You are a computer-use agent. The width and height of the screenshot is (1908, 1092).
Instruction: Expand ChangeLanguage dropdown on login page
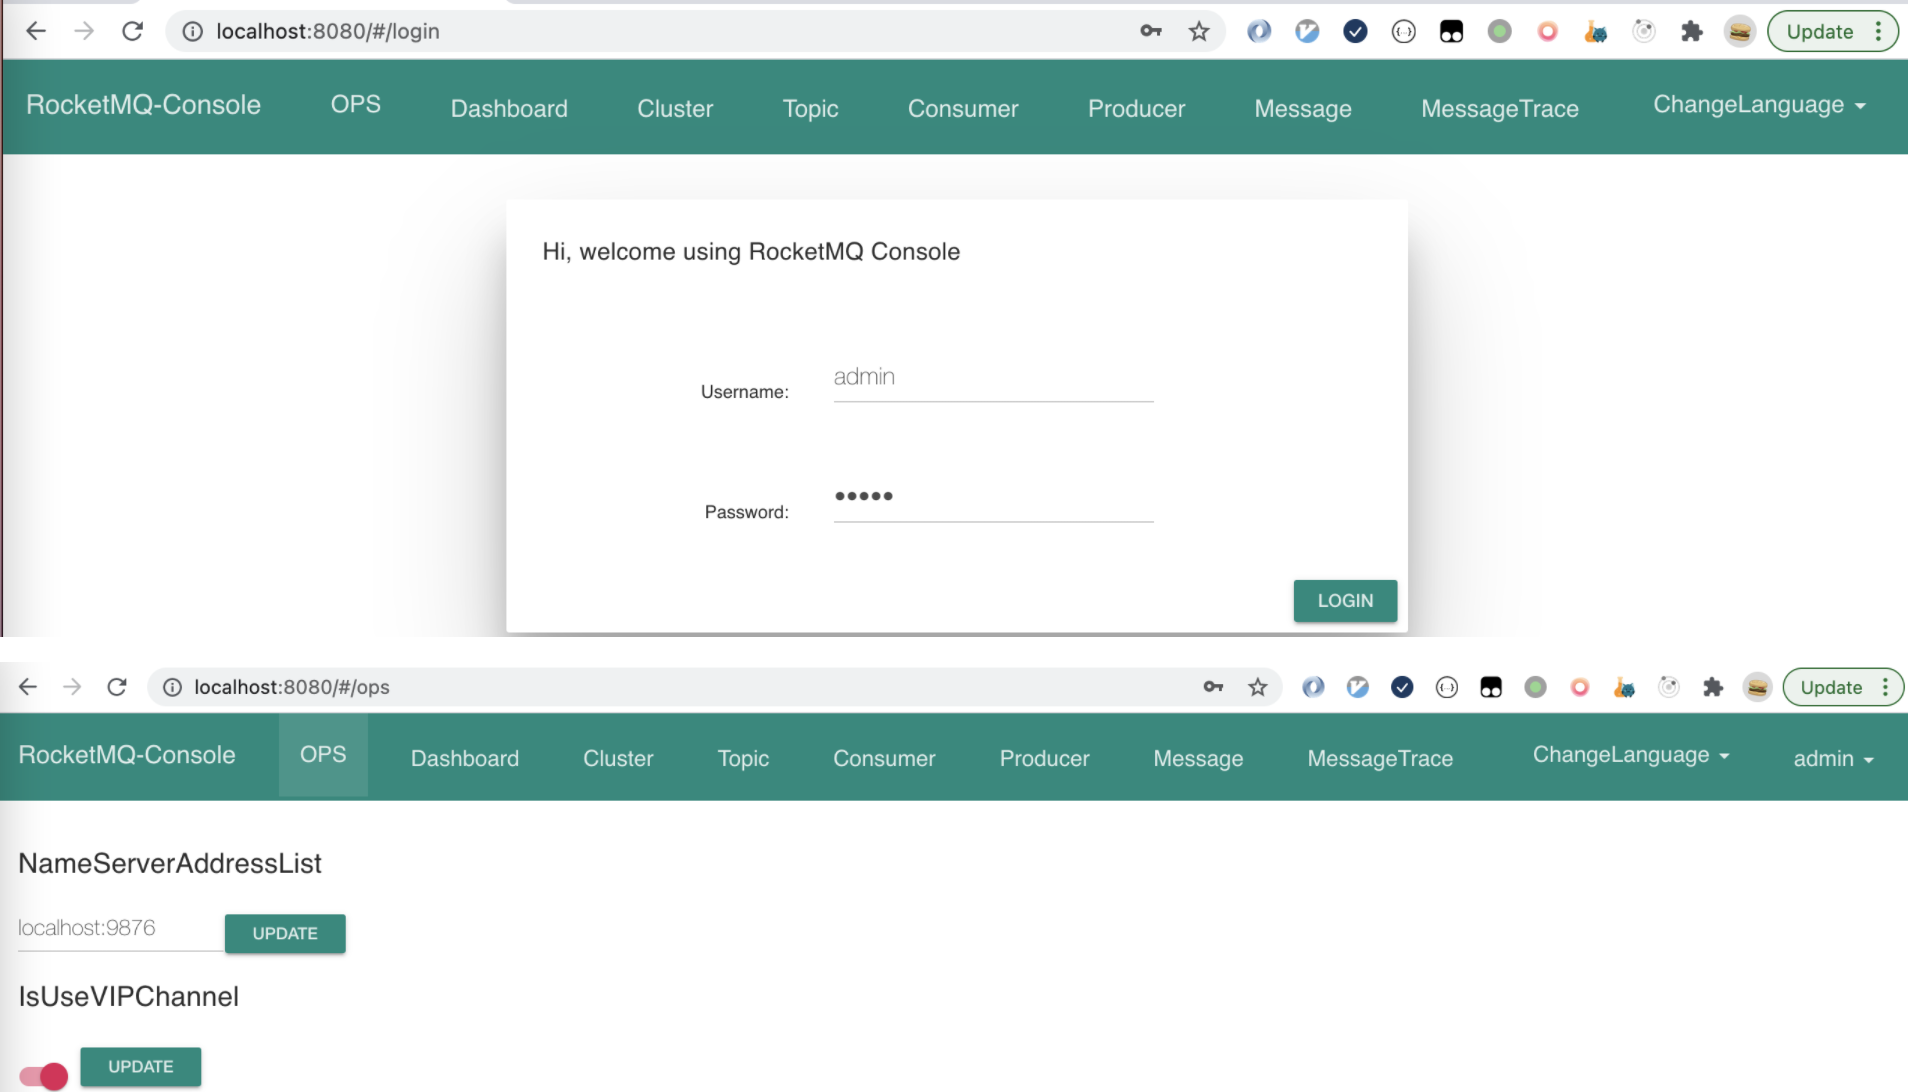(1759, 105)
